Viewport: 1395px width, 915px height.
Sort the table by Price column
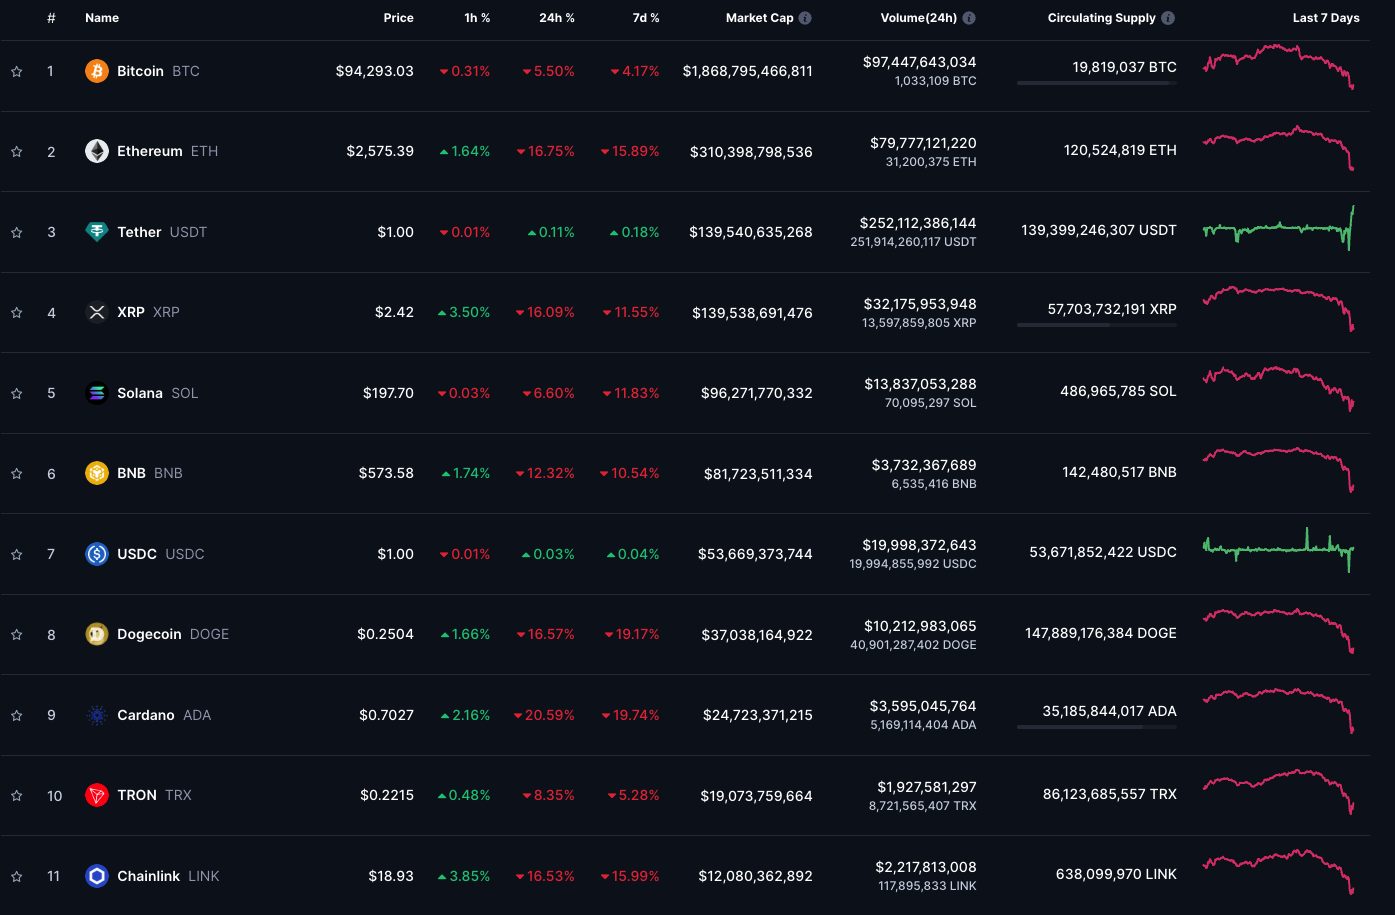398,18
